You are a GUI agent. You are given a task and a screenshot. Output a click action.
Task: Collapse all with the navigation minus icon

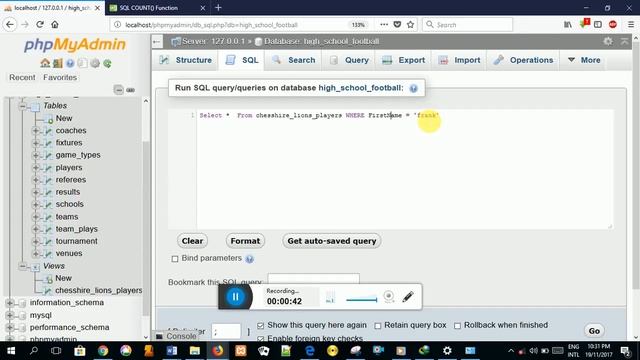118,90
